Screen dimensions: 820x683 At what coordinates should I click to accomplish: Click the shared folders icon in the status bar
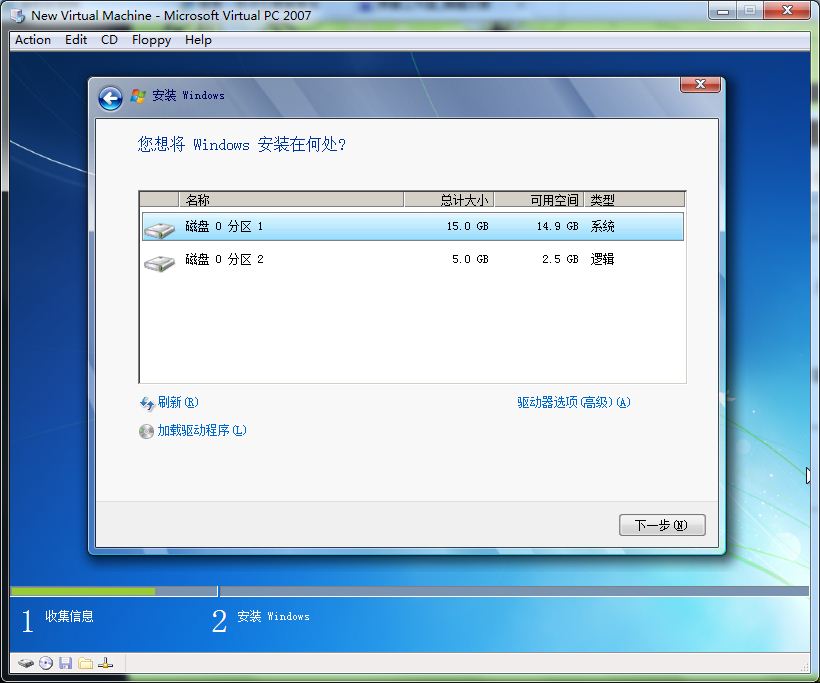pyautogui.click(x=85, y=662)
